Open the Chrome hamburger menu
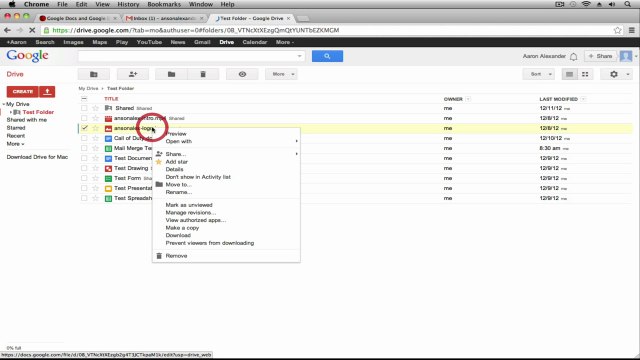 click(631, 30)
